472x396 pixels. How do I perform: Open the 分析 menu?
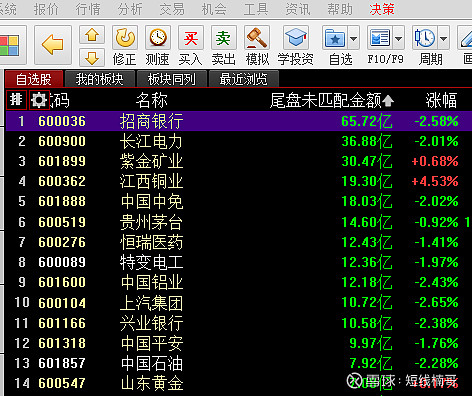point(130,9)
